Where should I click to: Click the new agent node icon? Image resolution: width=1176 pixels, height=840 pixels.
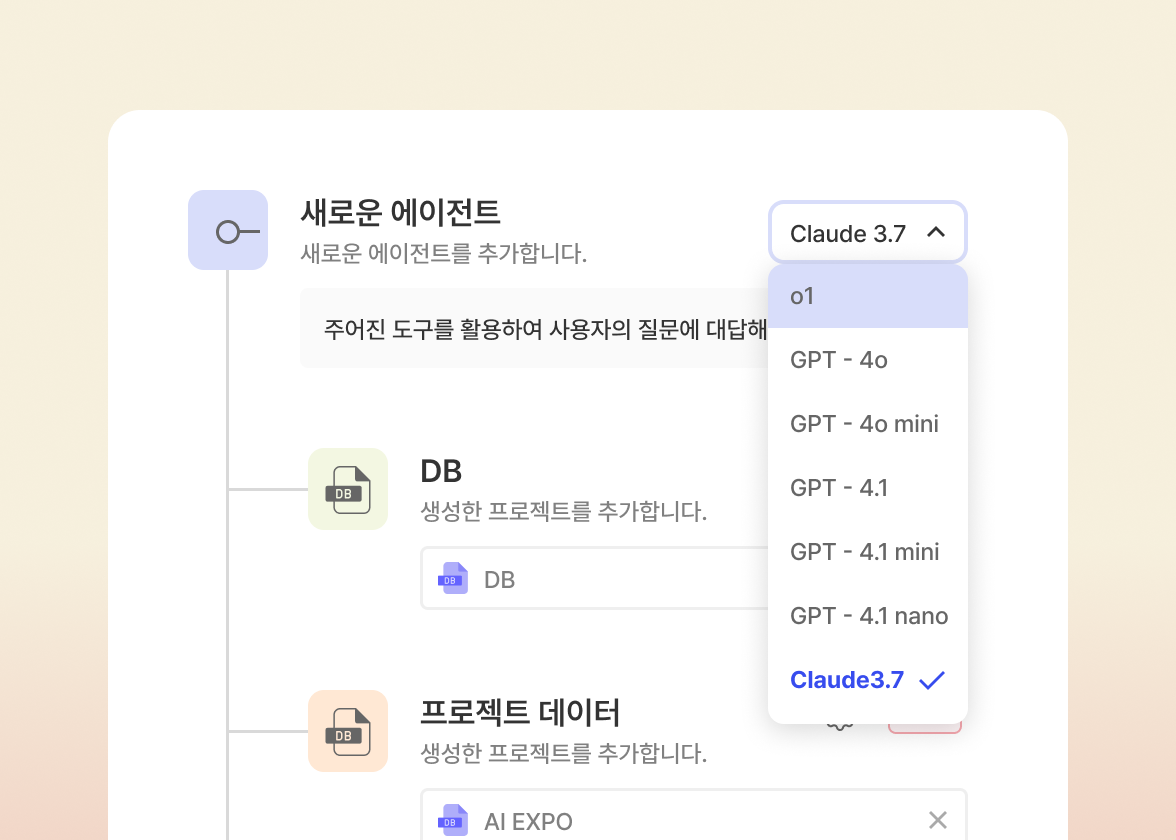(x=228, y=230)
